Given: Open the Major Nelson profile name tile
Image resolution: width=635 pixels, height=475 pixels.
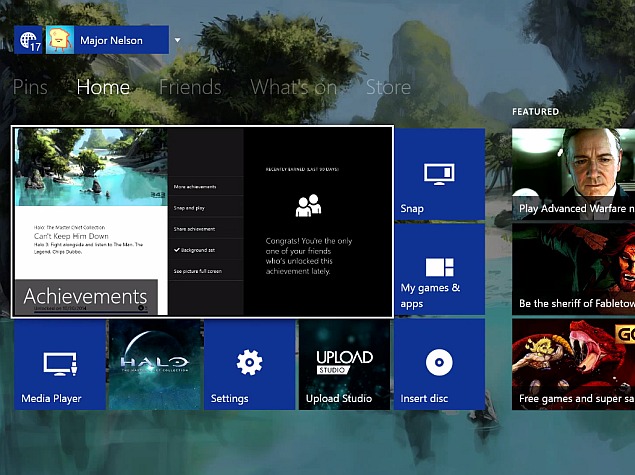Looking at the screenshot, I should (x=121, y=40).
